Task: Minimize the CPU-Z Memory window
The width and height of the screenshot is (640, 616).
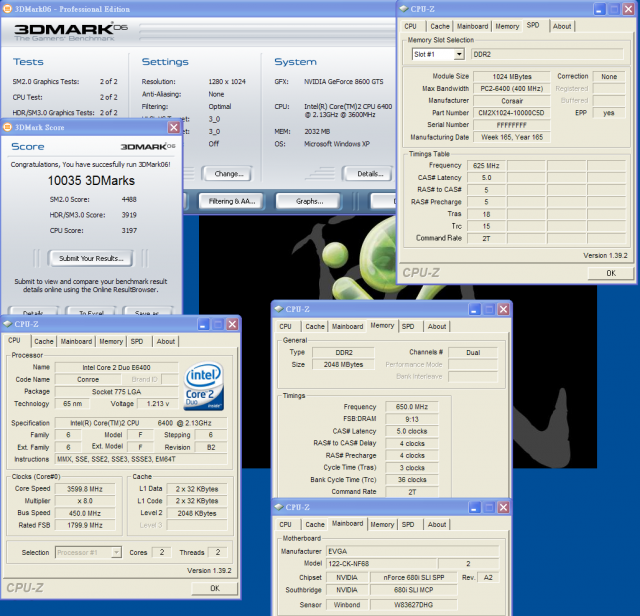Action: click(474, 309)
